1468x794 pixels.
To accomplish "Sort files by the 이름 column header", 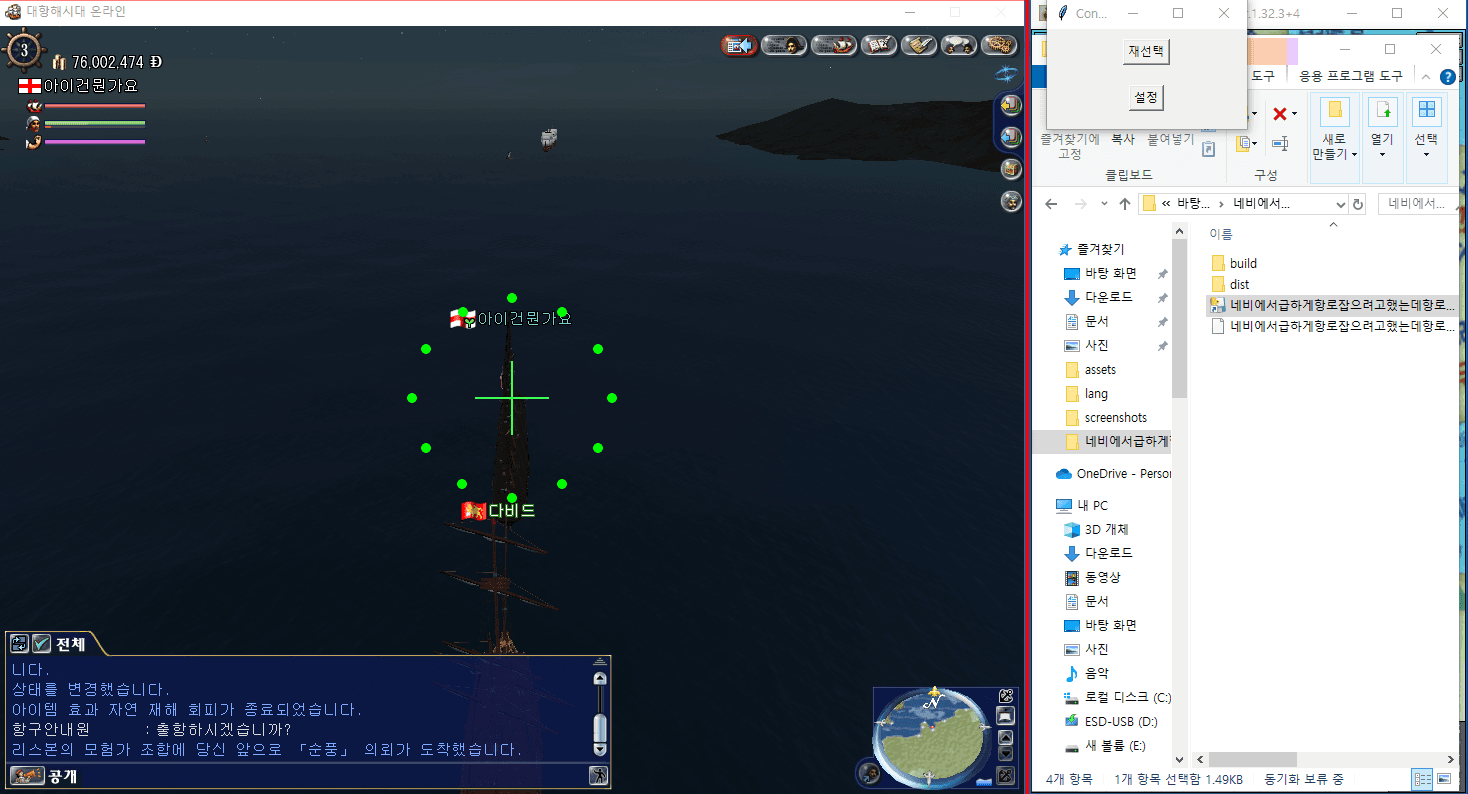I will [1221, 234].
